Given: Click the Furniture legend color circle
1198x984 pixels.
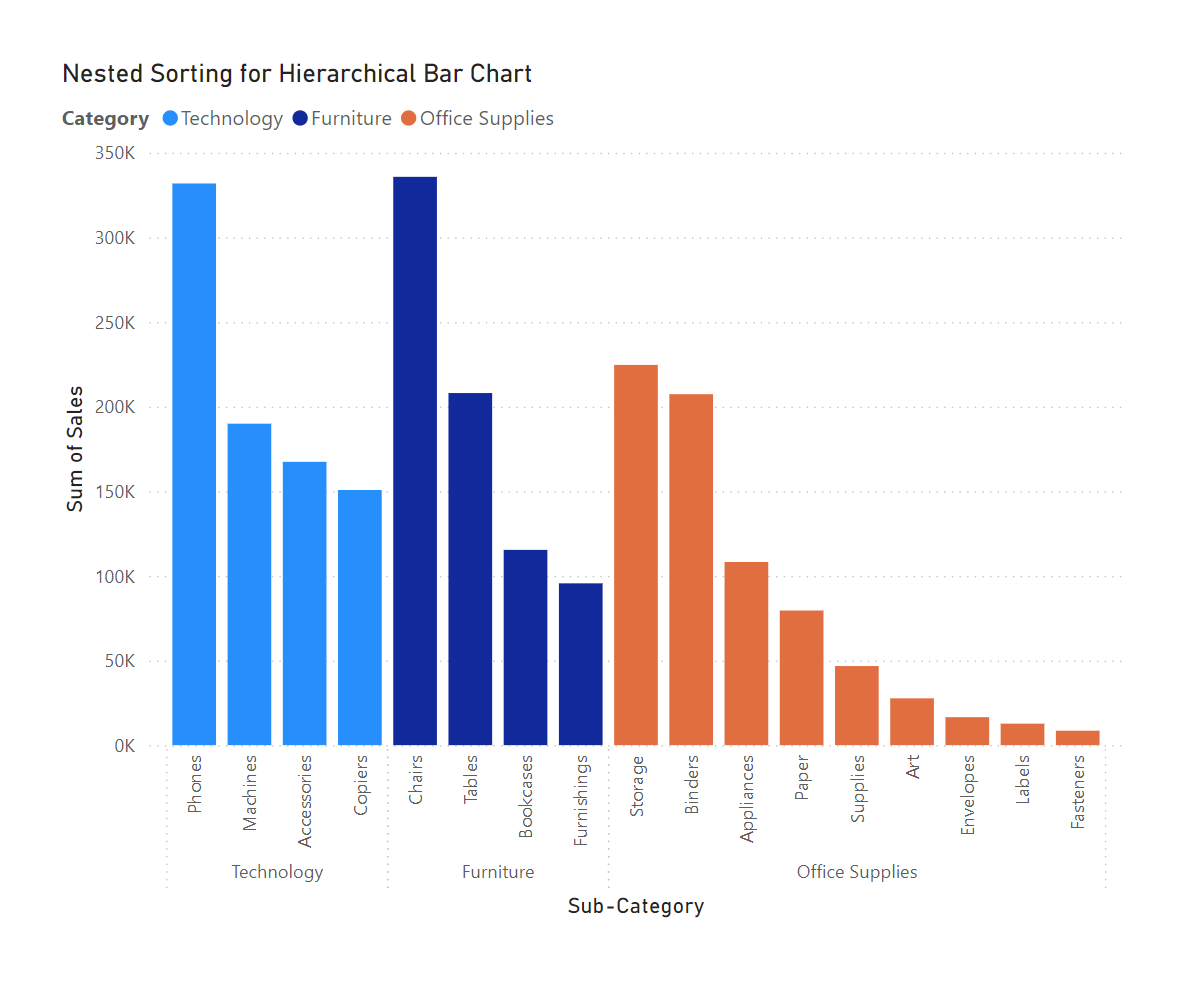Looking at the screenshot, I should tap(300, 119).
